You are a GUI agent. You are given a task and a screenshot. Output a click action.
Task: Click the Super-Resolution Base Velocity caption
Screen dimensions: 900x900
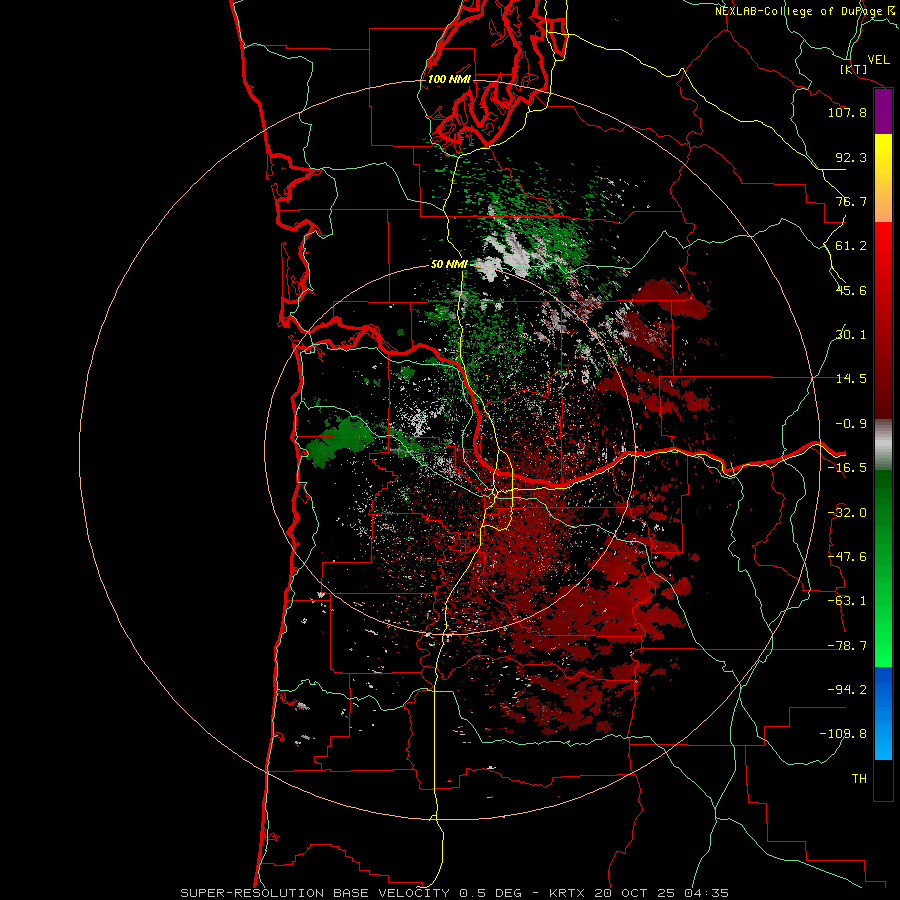455,893
